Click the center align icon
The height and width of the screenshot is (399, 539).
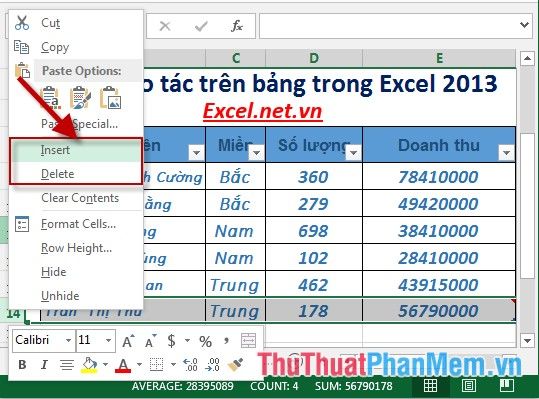(67, 365)
